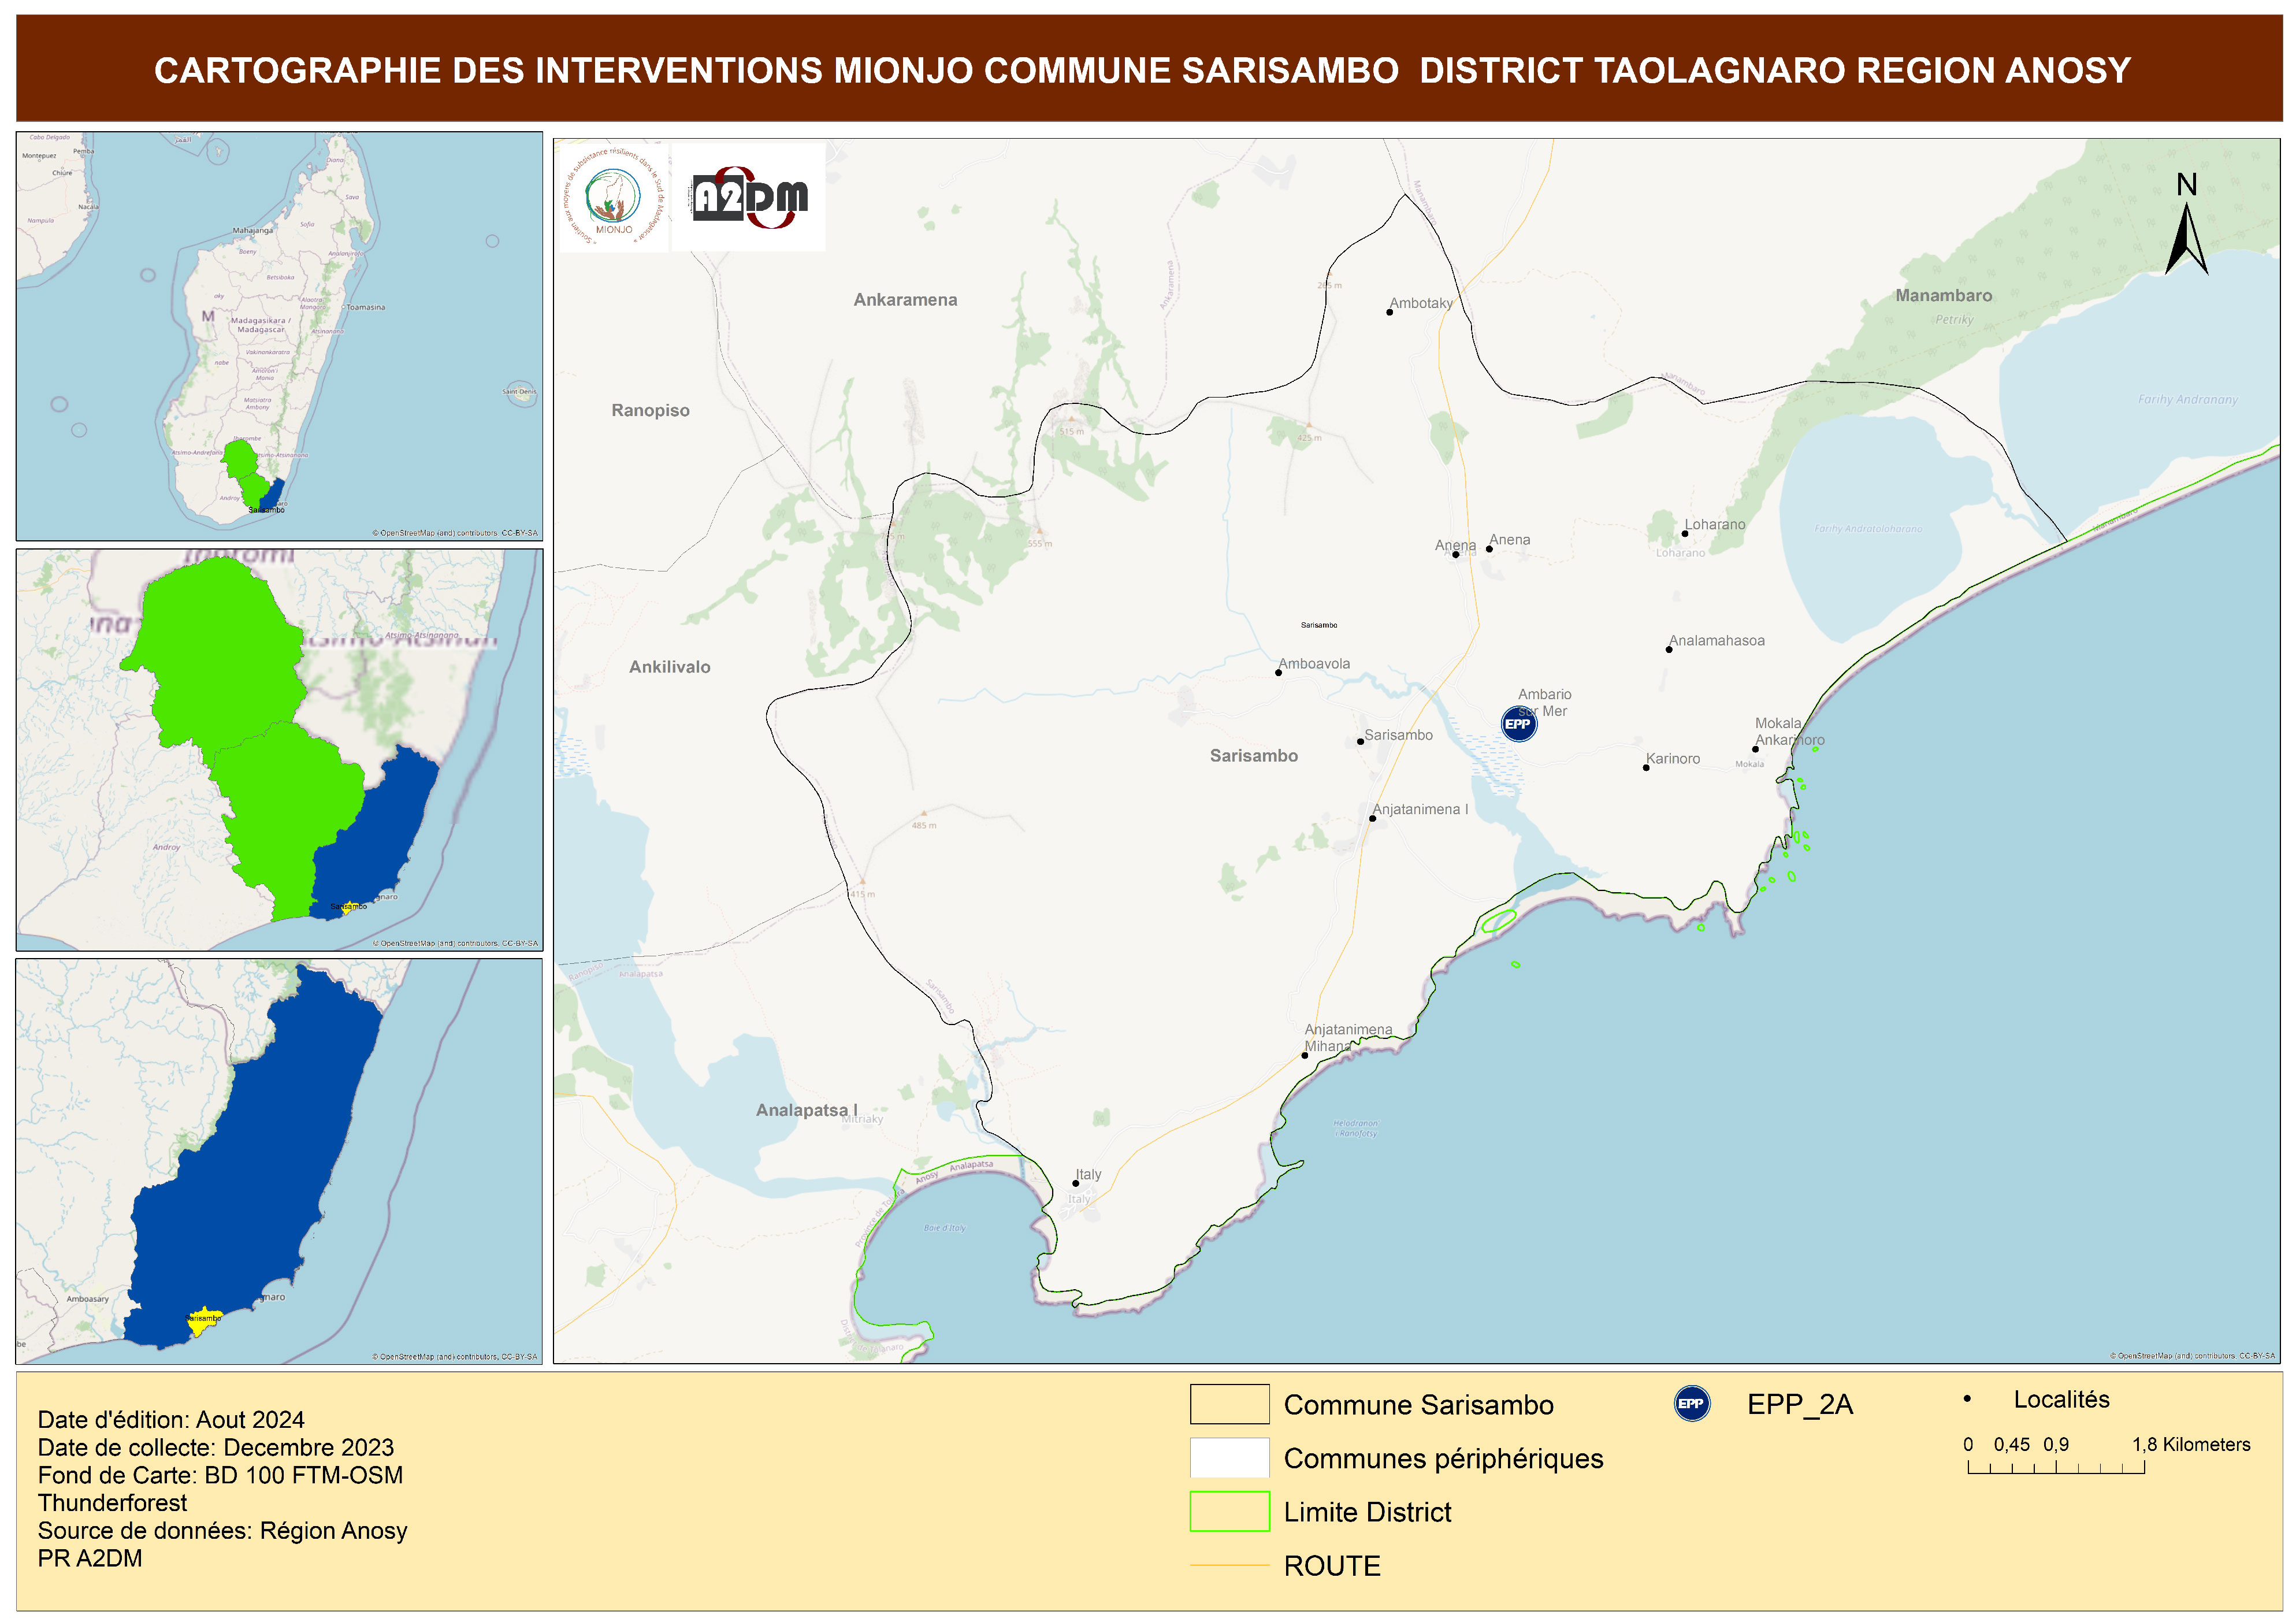The image size is (2296, 1622).
Task: Click the Ankaramena commune label
Action: pyautogui.click(x=905, y=299)
